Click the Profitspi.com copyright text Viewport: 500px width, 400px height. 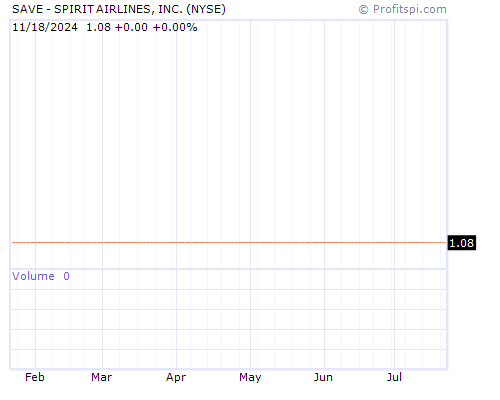pyautogui.click(x=403, y=9)
